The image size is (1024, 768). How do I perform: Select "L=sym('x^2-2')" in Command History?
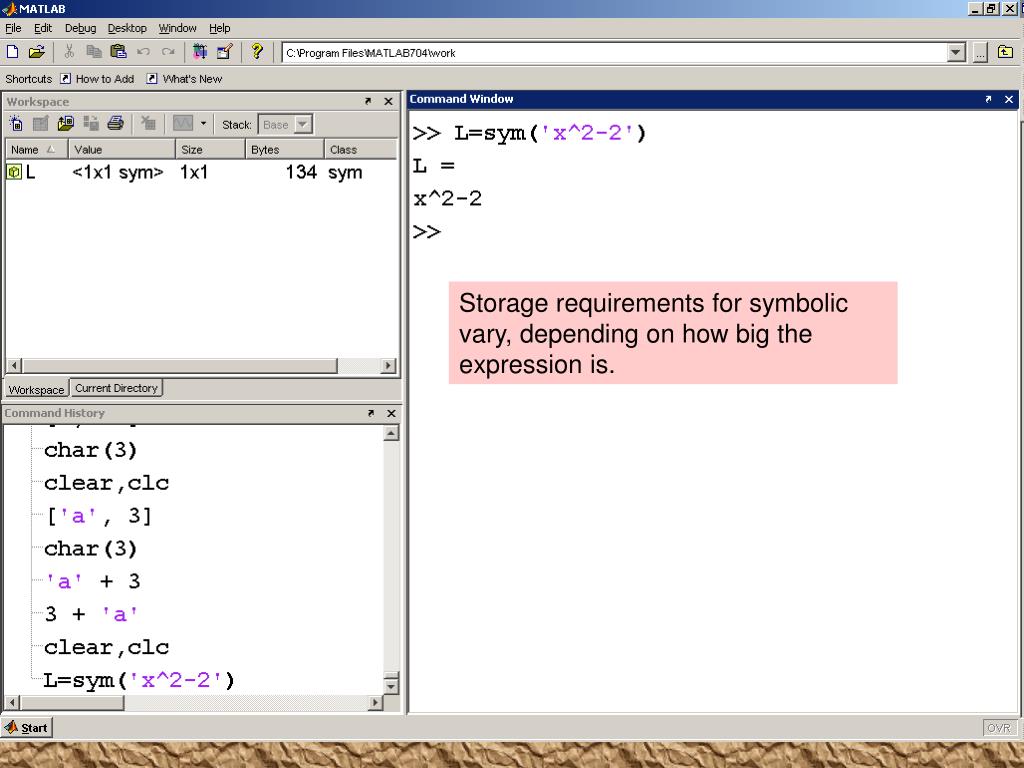(x=138, y=680)
